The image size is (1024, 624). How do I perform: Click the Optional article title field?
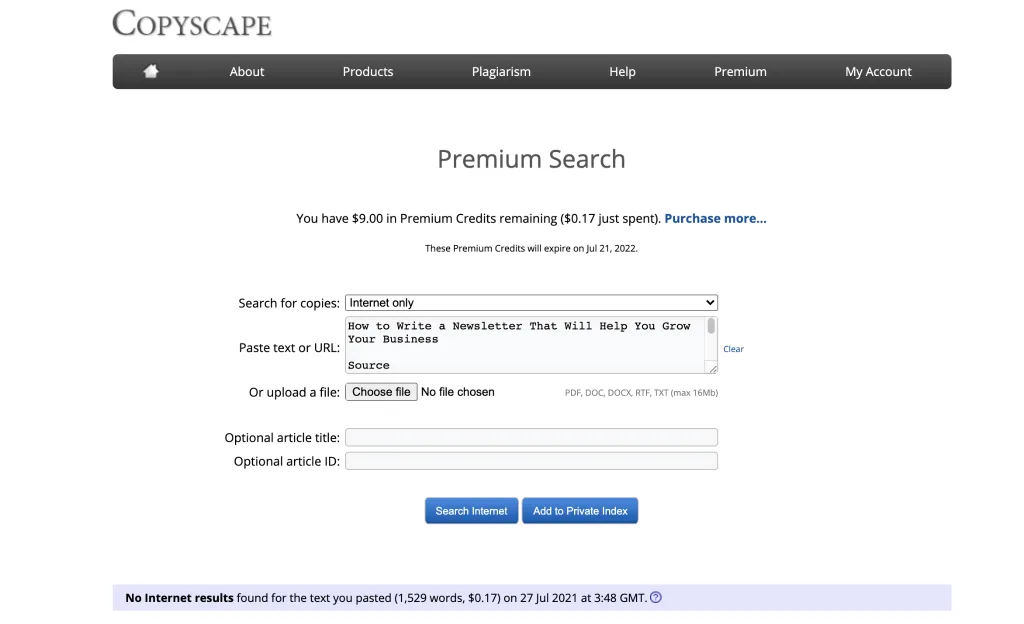531,437
